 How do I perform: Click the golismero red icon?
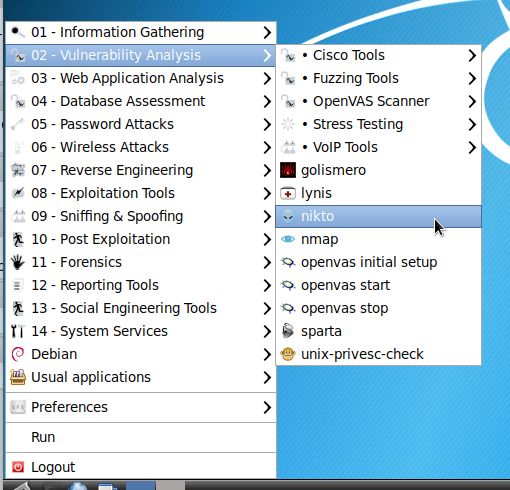288,170
